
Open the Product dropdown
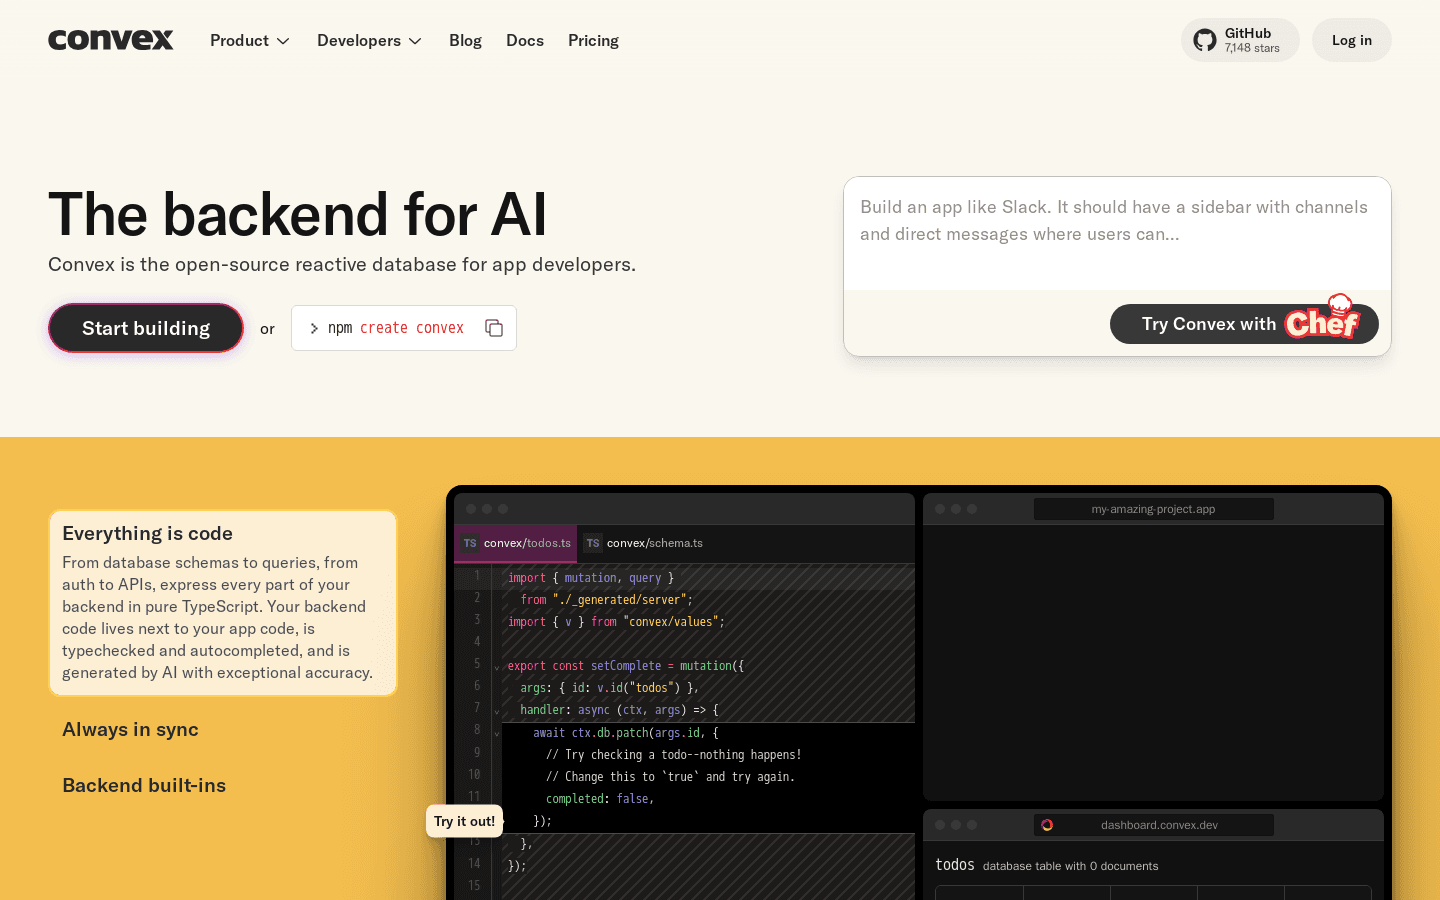click(x=249, y=40)
